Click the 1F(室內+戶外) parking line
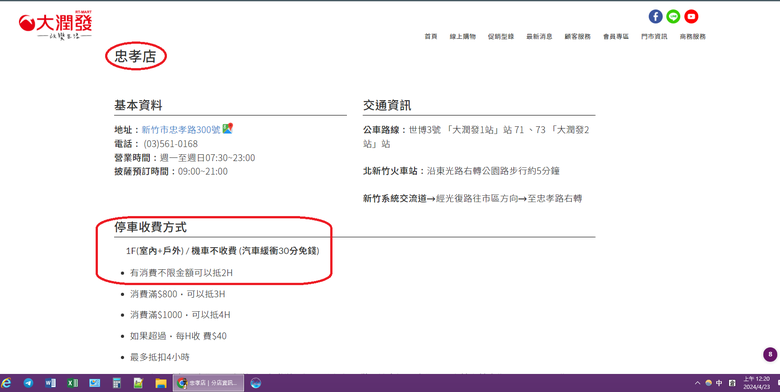Viewport: 780px width, 392px height. tap(222, 251)
